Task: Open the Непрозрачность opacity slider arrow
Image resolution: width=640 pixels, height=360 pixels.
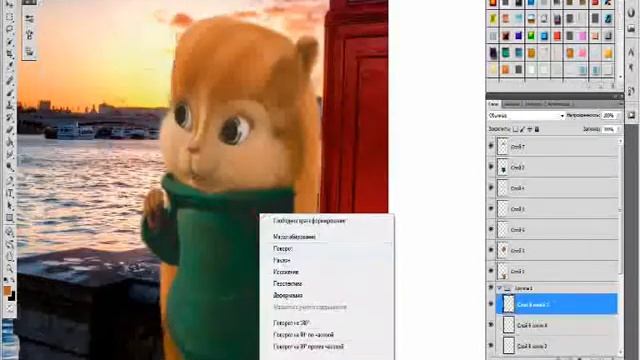Action: pos(619,116)
